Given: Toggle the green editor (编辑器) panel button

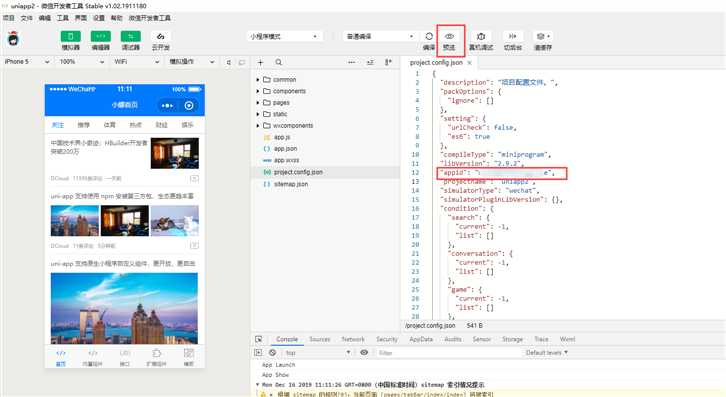Looking at the screenshot, I should [100, 36].
